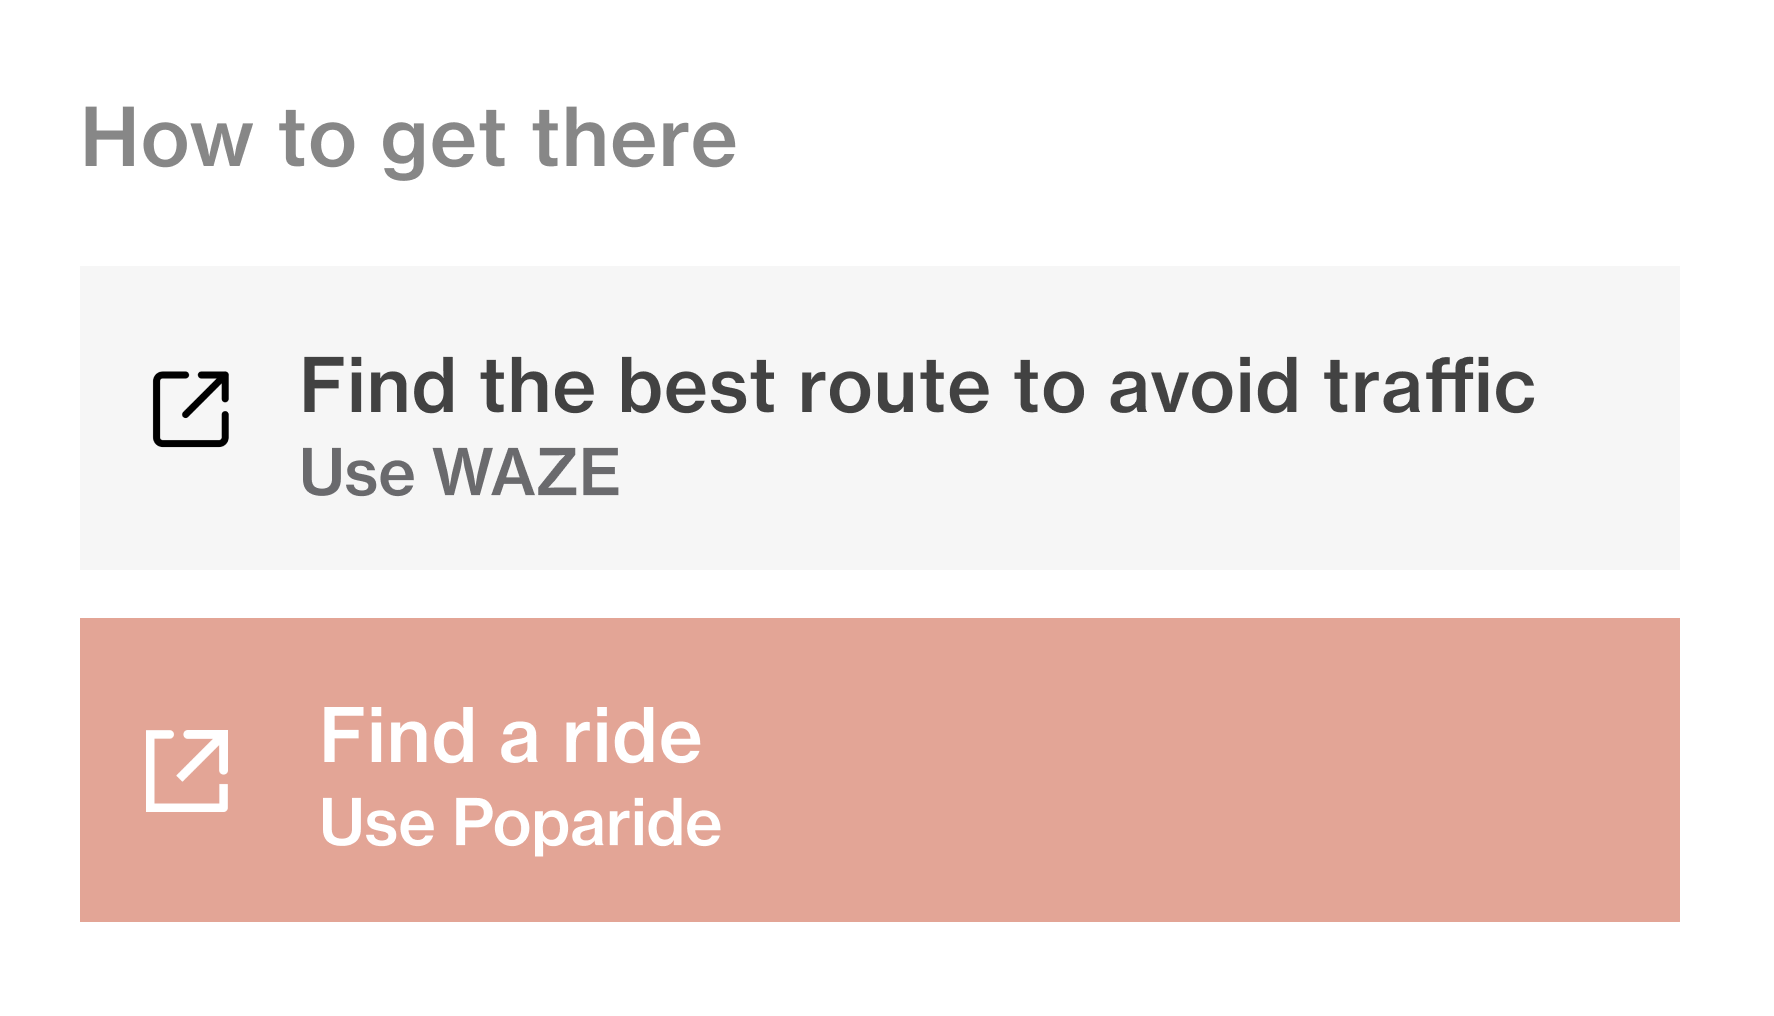This screenshot has width=1774, height=1016.
Task: Select the "Use WAZE" subtitle
Action: 460,473
